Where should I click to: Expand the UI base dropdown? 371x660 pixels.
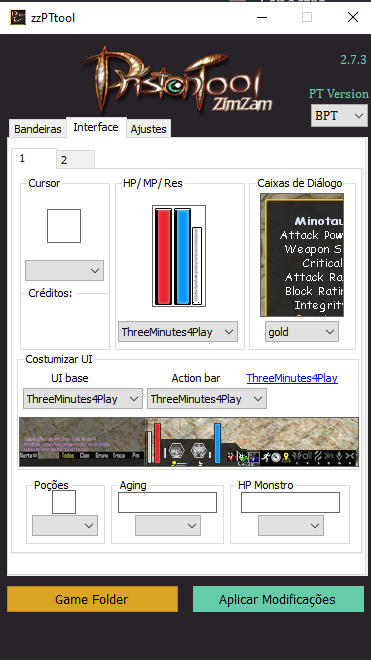click(x=83, y=399)
